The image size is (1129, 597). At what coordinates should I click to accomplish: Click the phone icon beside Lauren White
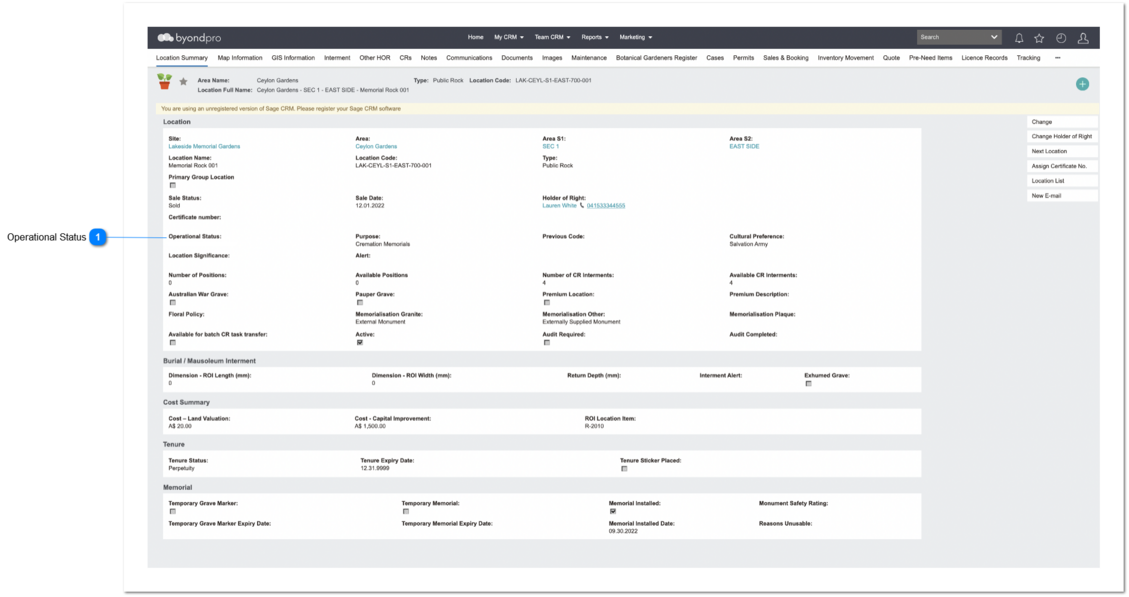(582, 205)
